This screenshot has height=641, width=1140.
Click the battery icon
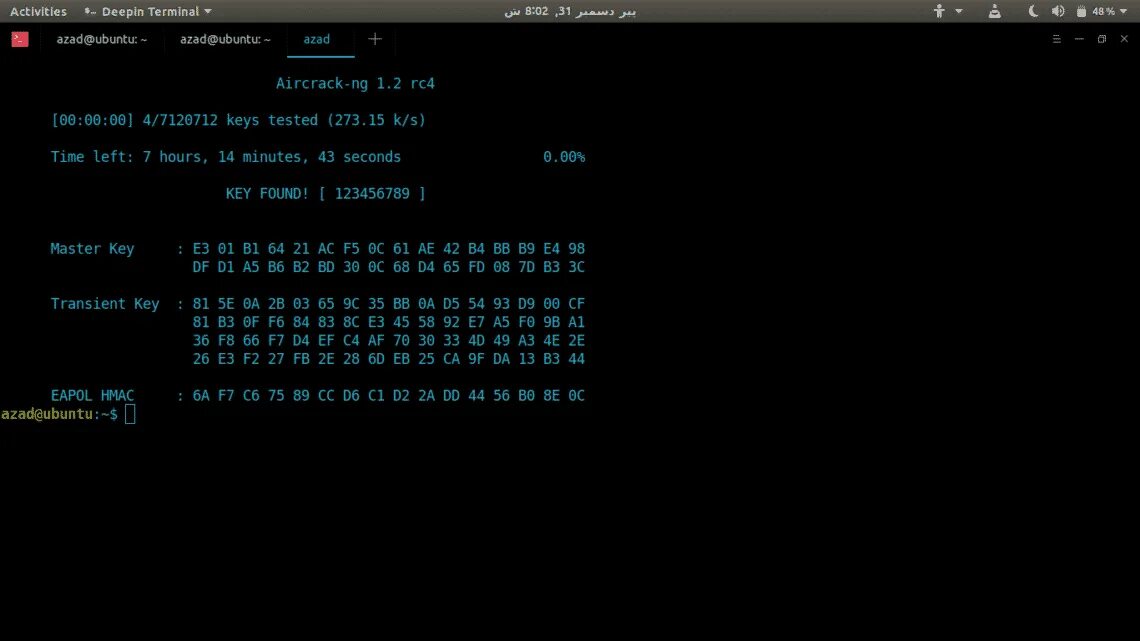tap(1081, 11)
